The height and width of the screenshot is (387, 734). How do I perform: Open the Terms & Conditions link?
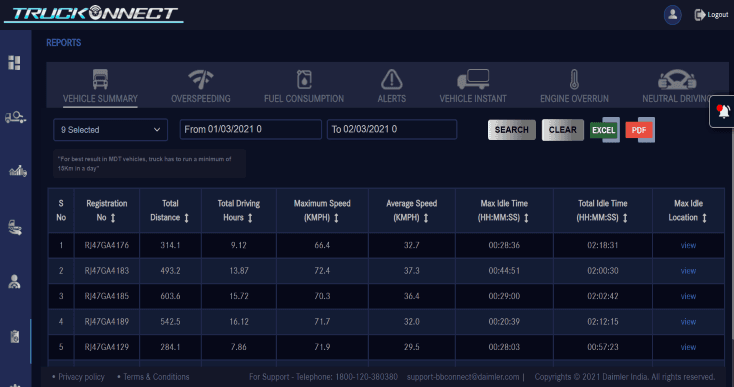(156, 377)
